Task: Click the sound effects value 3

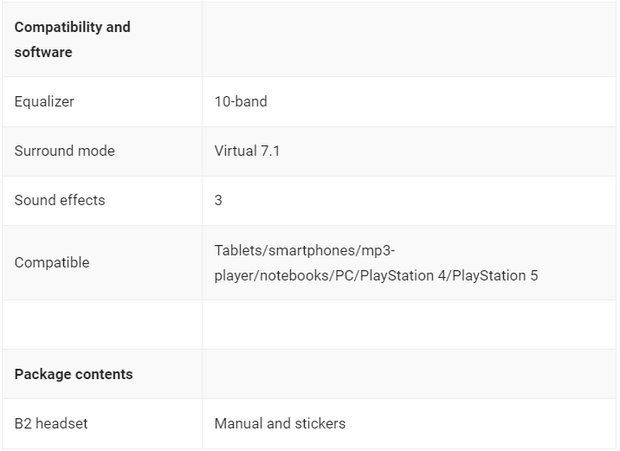Action: point(218,200)
